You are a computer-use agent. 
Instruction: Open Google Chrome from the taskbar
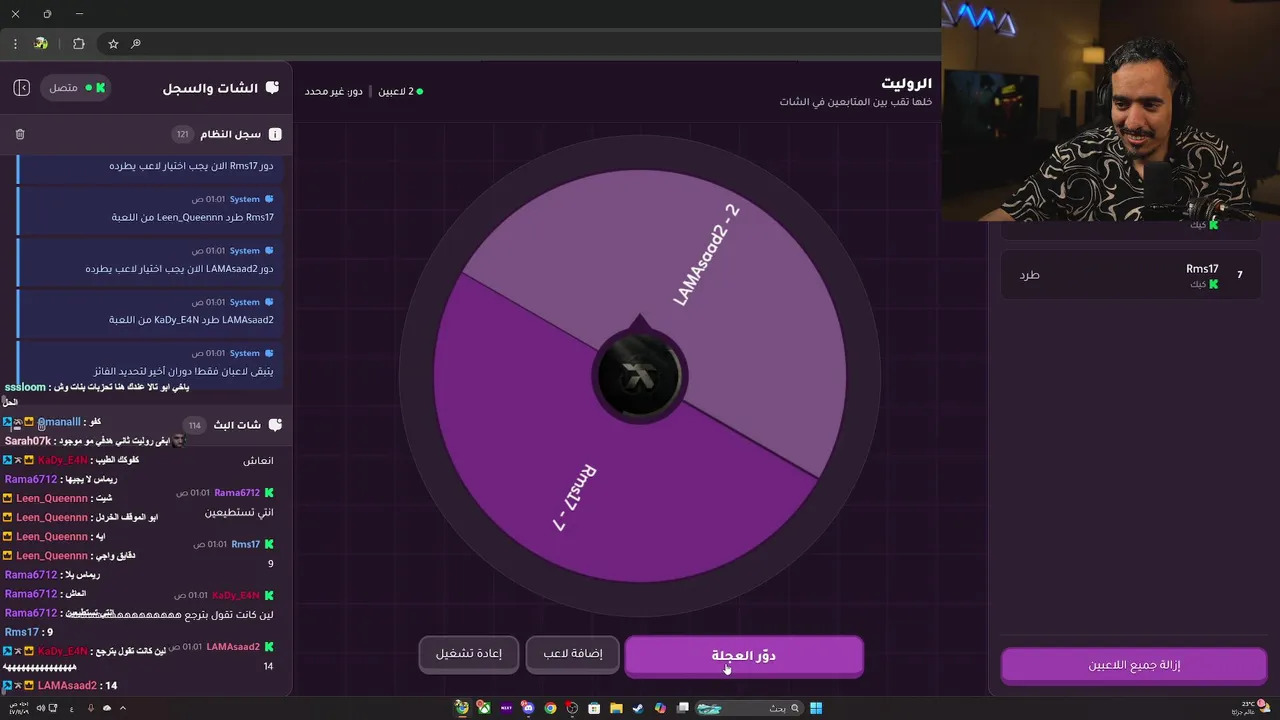coord(550,708)
